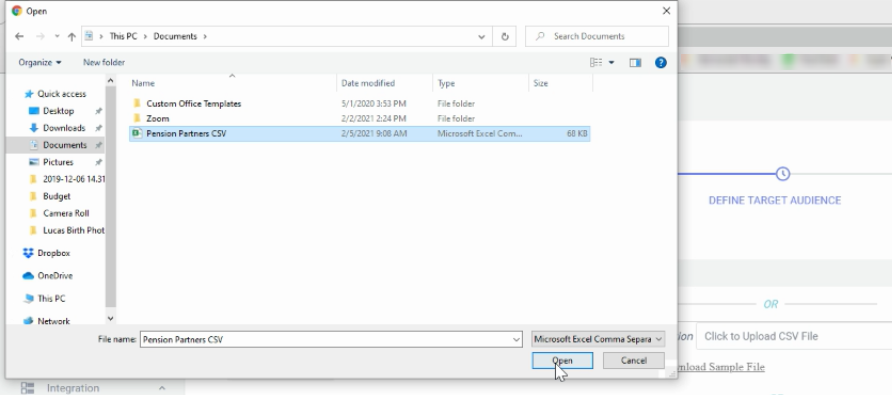Screen dimensions: 892x395
Task: Refresh the Documents folder view
Action: coord(505,36)
